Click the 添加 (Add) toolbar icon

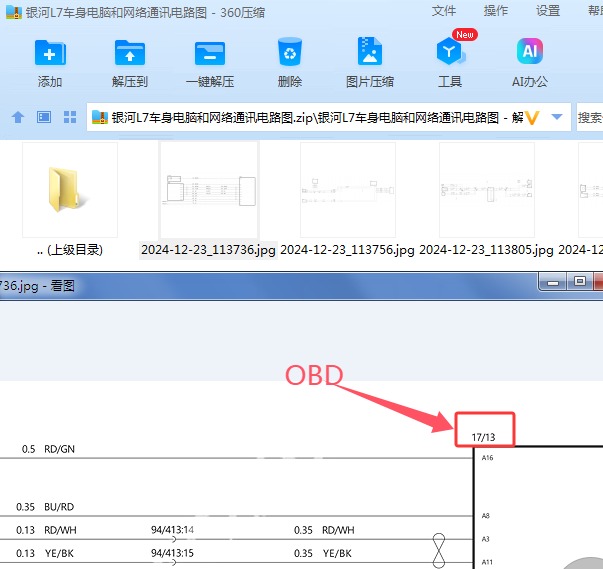tap(50, 53)
